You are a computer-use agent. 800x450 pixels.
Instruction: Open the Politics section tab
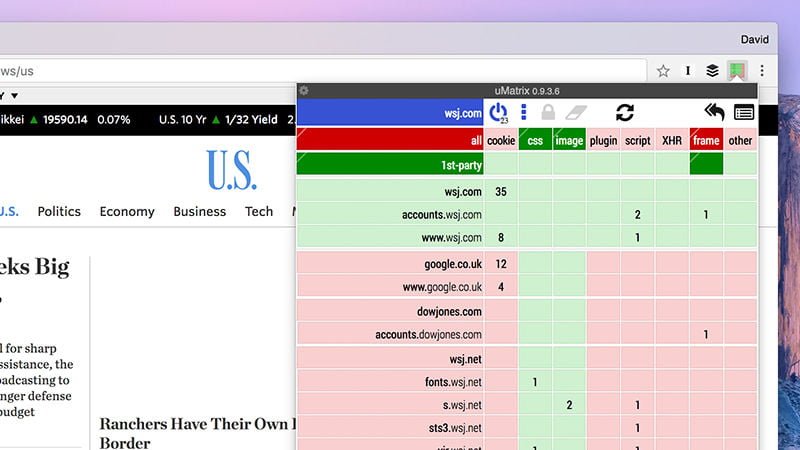pos(59,212)
